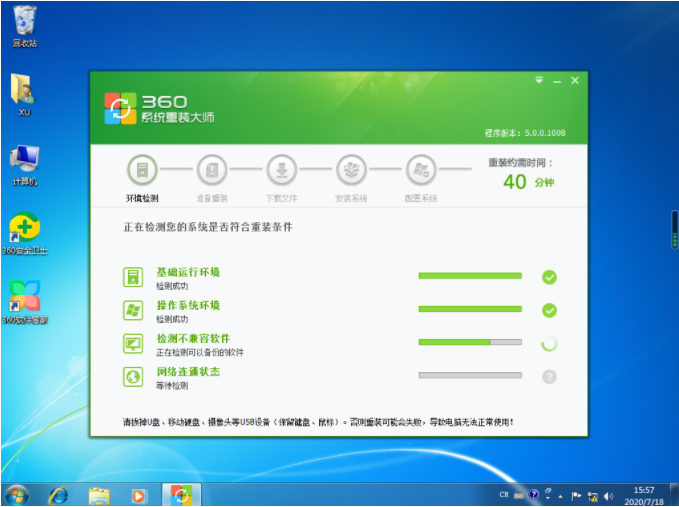This screenshot has height=507, width=679.
Task: Minimize the 360 reinstall window
Action: (x=557, y=81)
